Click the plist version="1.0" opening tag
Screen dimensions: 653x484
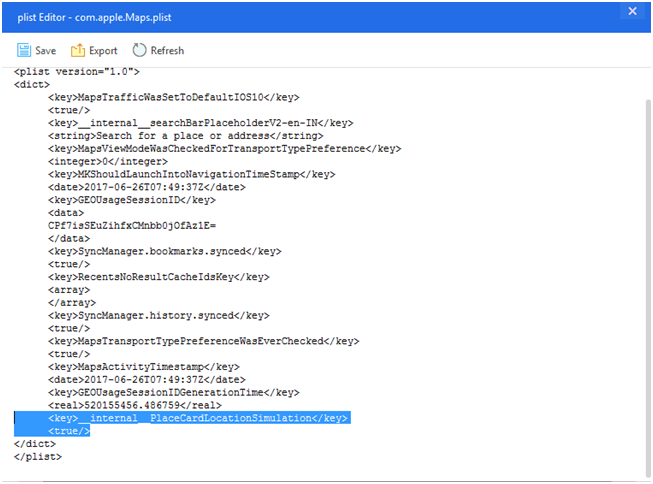point(77,72)
